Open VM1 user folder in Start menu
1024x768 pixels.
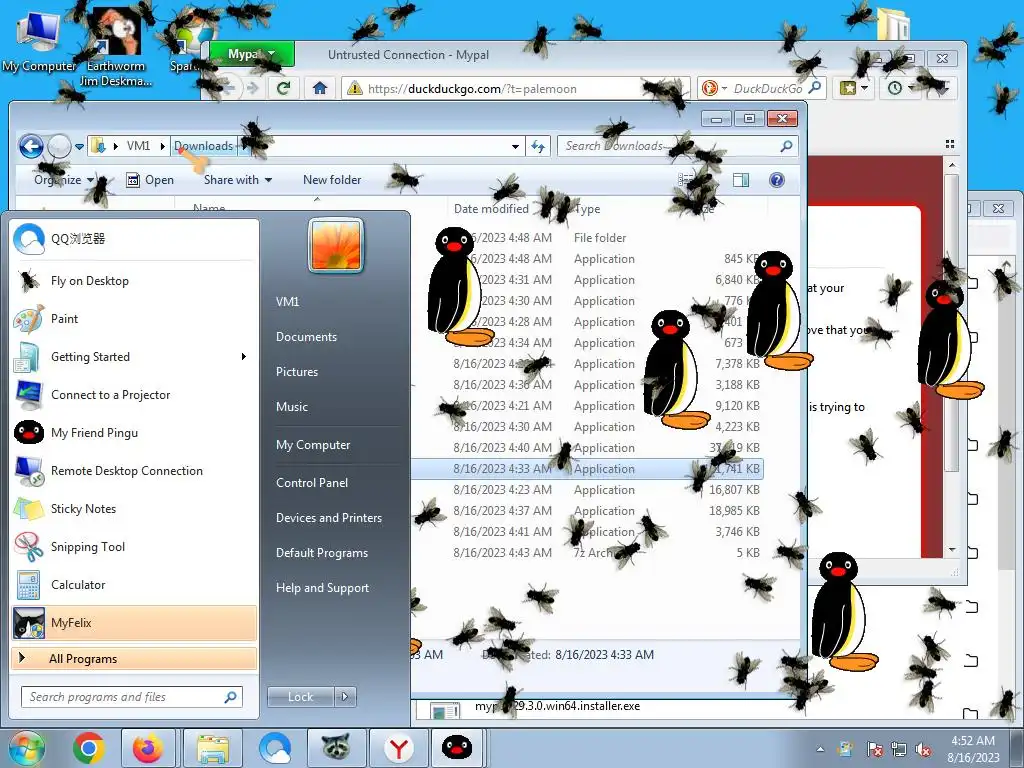click(287, 302)
